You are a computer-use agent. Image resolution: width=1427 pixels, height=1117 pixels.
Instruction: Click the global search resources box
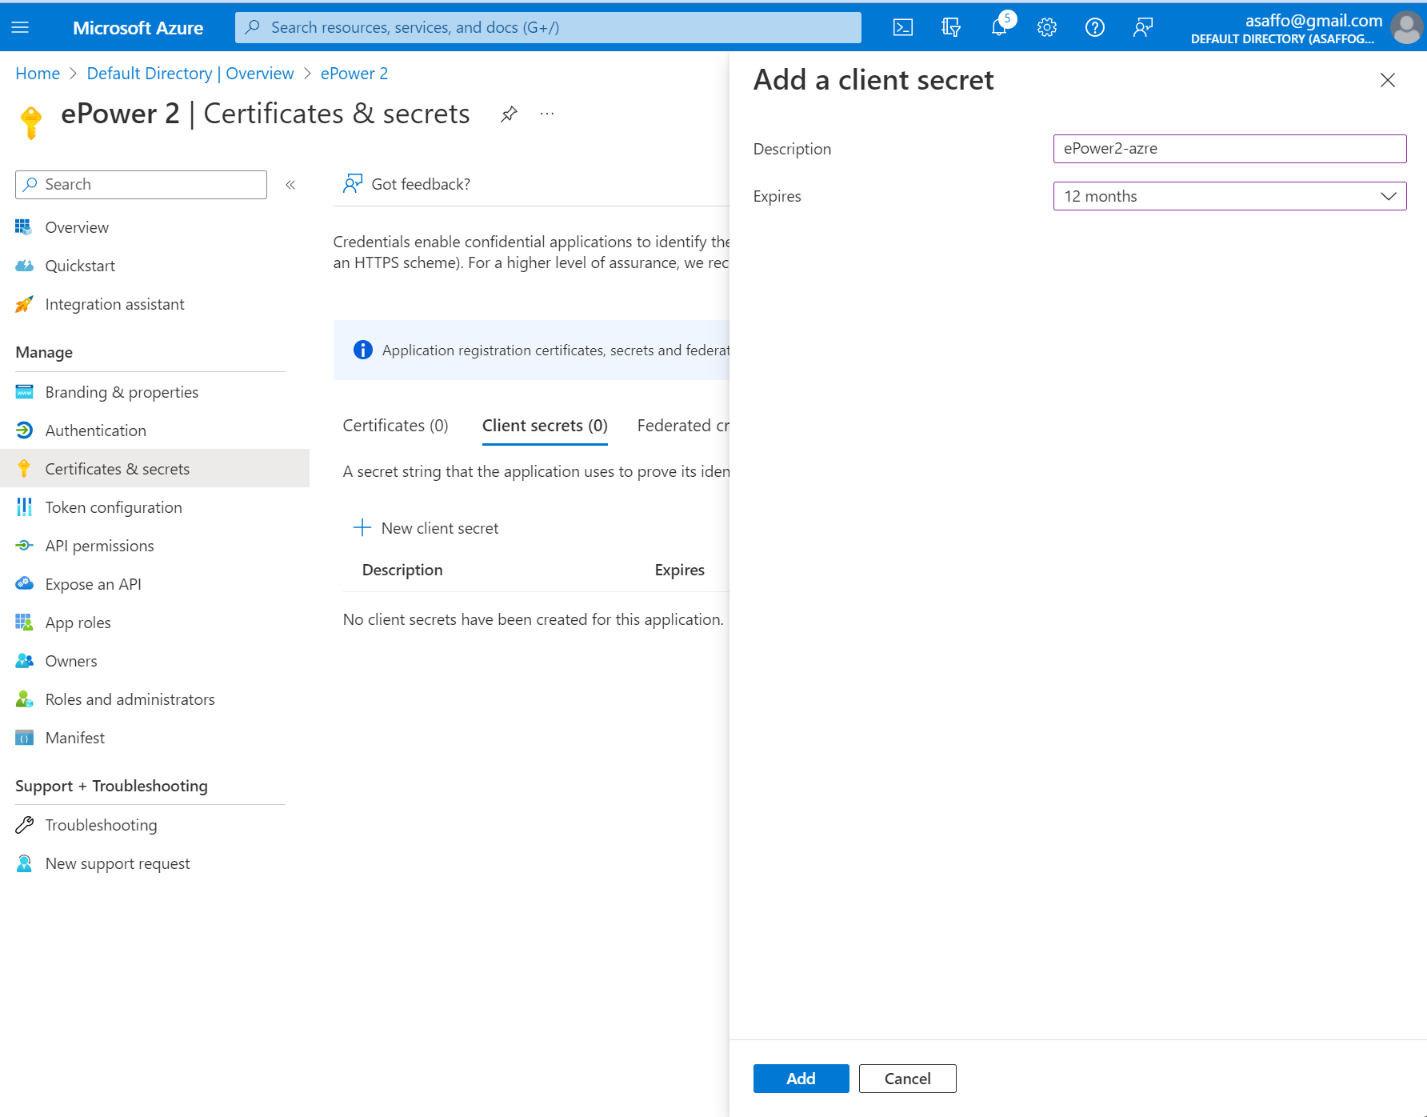click(x=548, y=27)
